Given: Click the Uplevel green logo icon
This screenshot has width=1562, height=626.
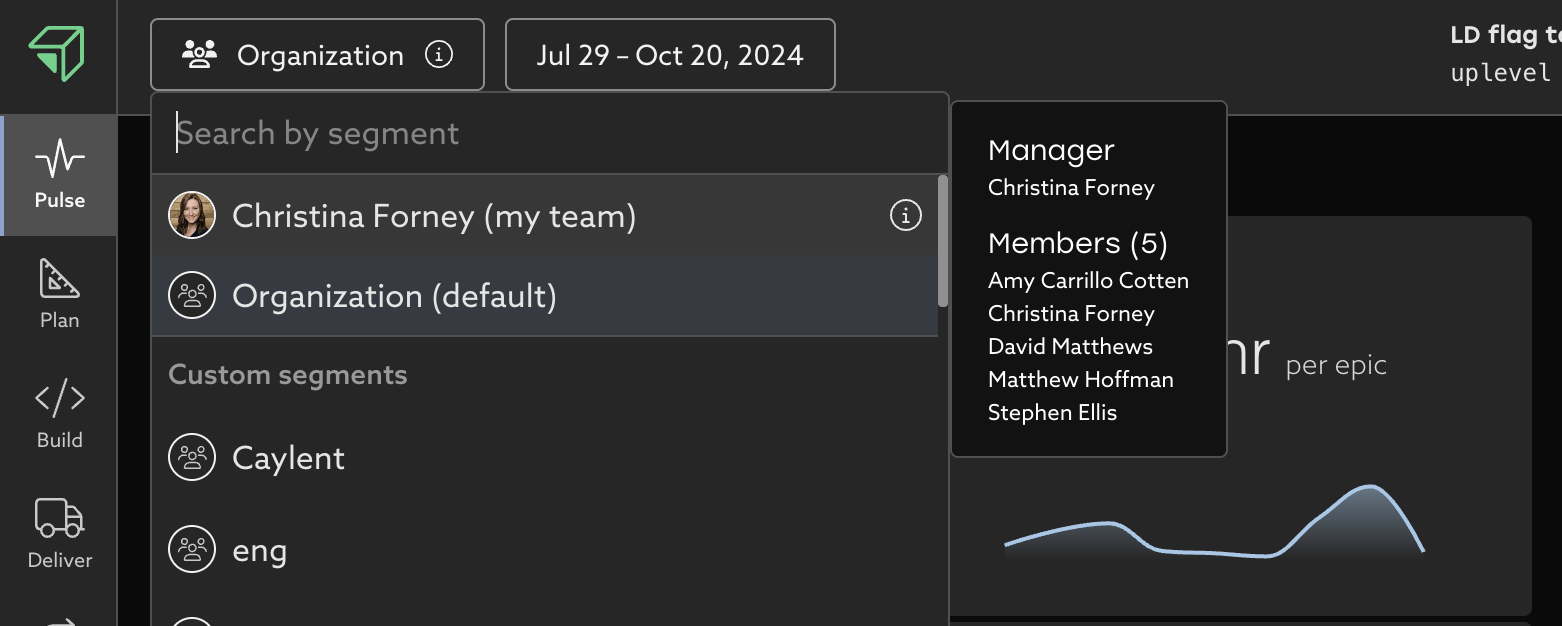Looking at the screenshot, I should 56,53.
